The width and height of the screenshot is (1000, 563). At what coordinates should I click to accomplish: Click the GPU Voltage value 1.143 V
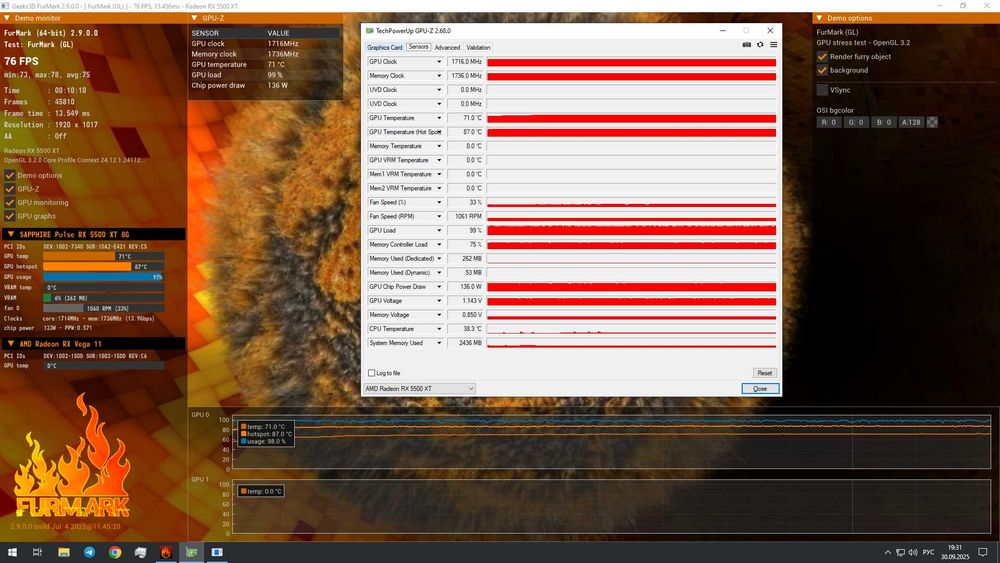point(466,301)
